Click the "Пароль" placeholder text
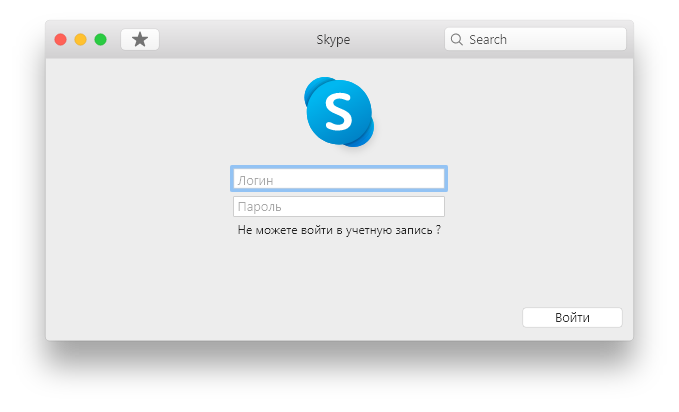Screen dimensions: 679x412 coord(258,208)
